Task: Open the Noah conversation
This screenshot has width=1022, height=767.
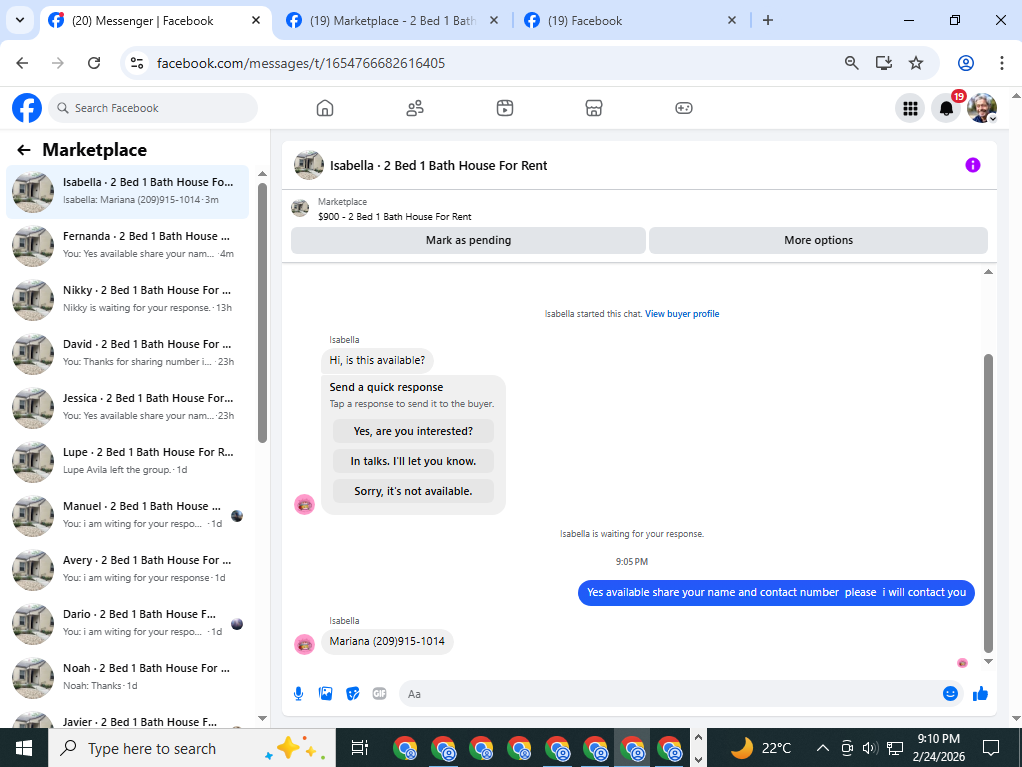Action: [128, 678]
